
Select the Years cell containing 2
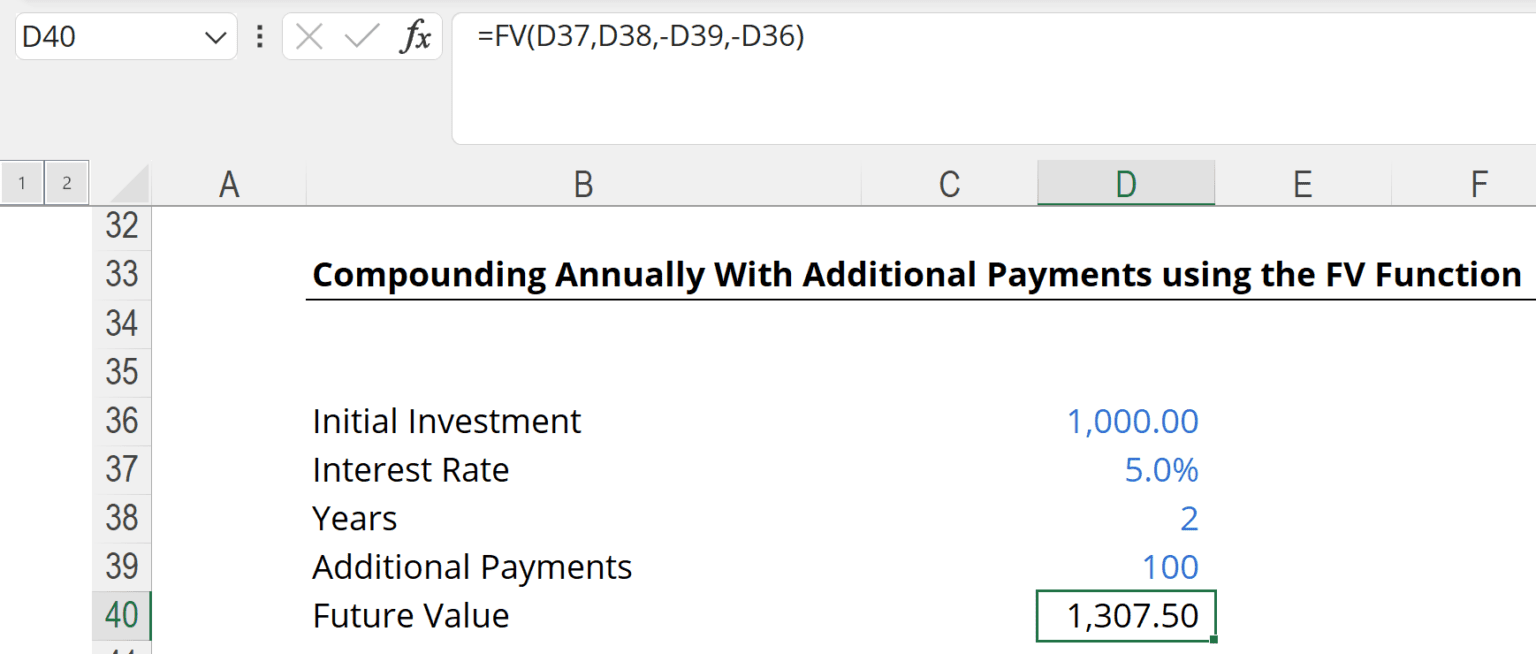click(x=1126, y=518)
